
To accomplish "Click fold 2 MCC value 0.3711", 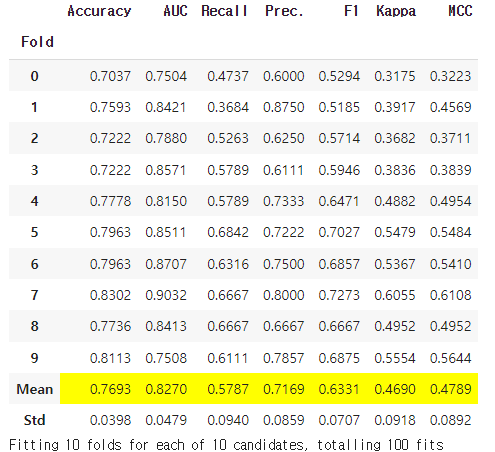I will [x=450, y=138].
